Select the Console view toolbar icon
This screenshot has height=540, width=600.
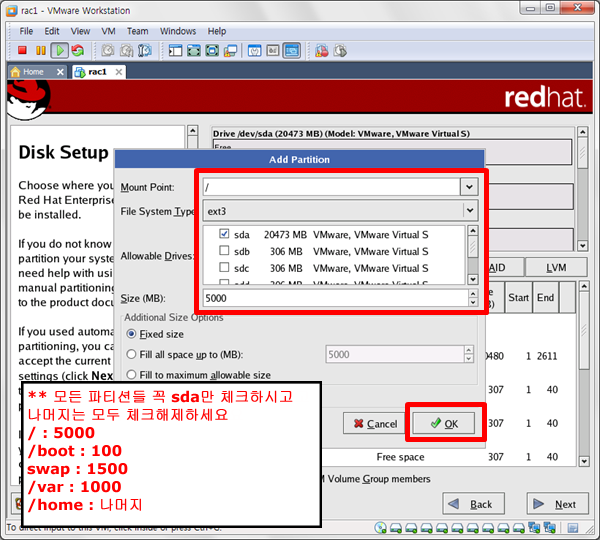292,51
